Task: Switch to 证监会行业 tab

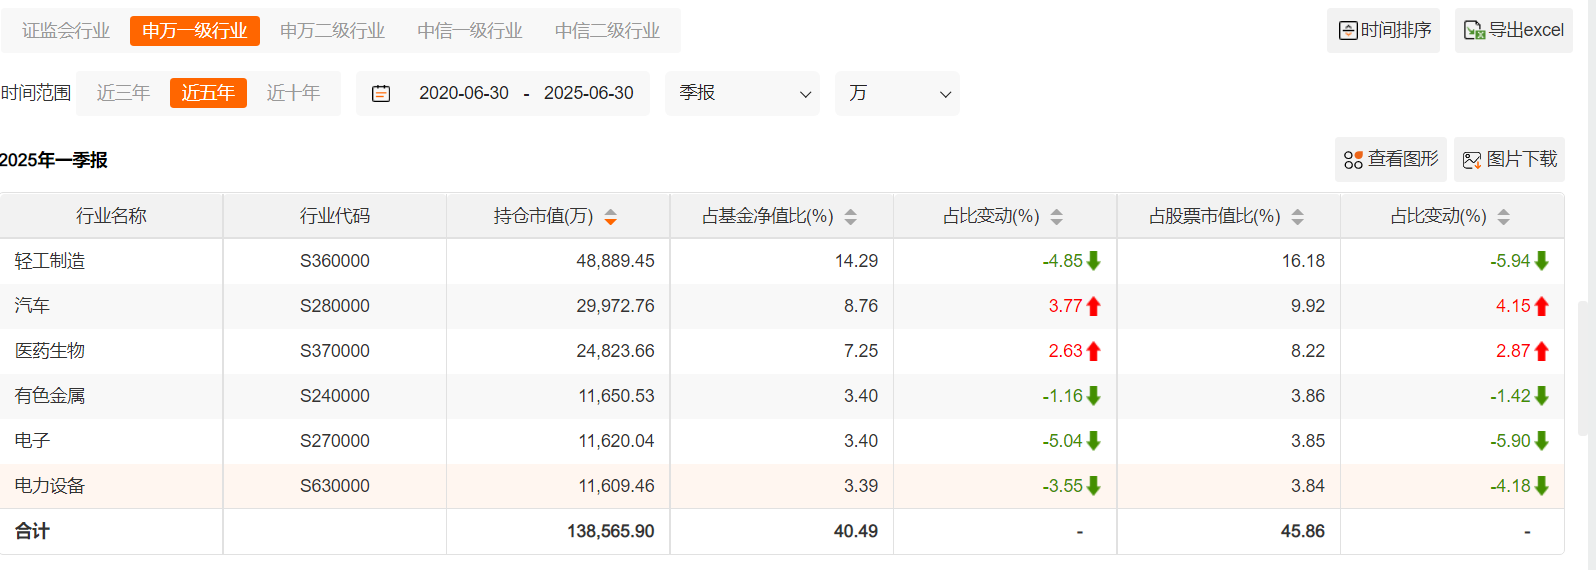Action: coord(66,31)
